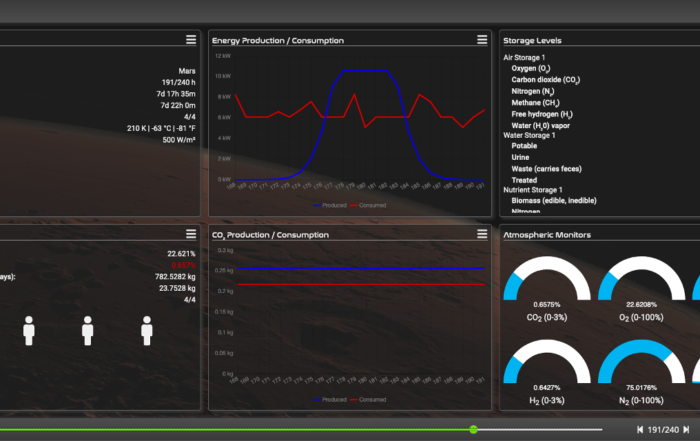Open the Energy Production / Consumption panel menu
Screen dimensions: 700x441
[483, 40]
